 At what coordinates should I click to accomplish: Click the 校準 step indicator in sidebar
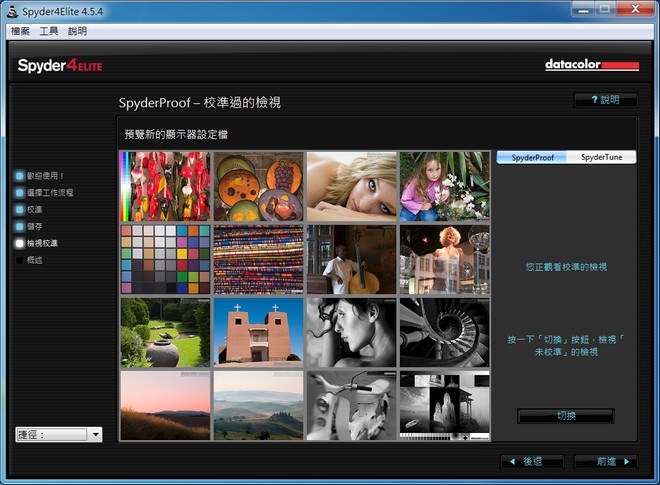[x=20, y=209]
